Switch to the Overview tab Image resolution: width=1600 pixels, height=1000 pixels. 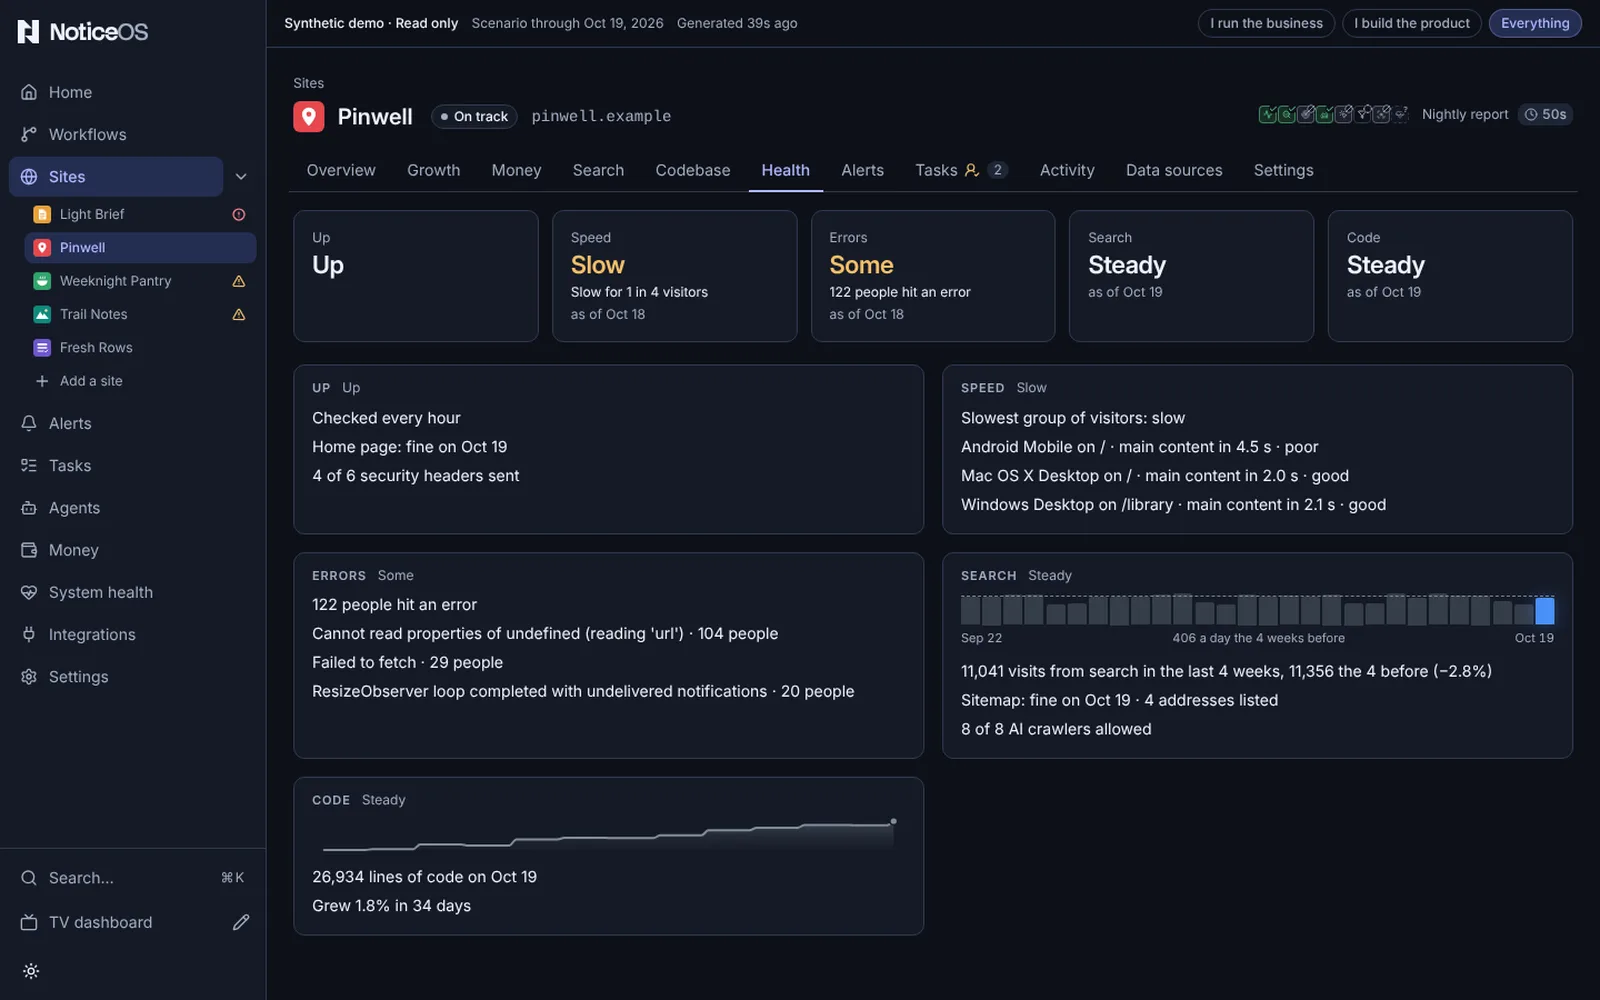click(x=341, y=170)
